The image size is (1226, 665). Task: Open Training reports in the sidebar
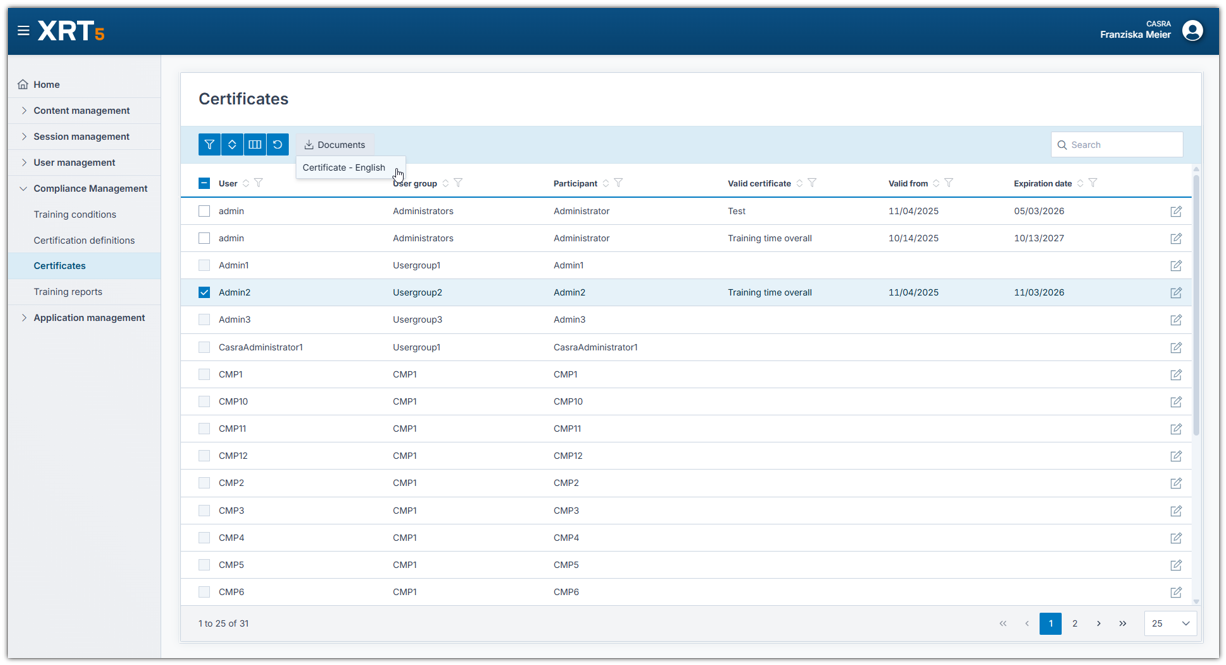[x=68, y=292]
